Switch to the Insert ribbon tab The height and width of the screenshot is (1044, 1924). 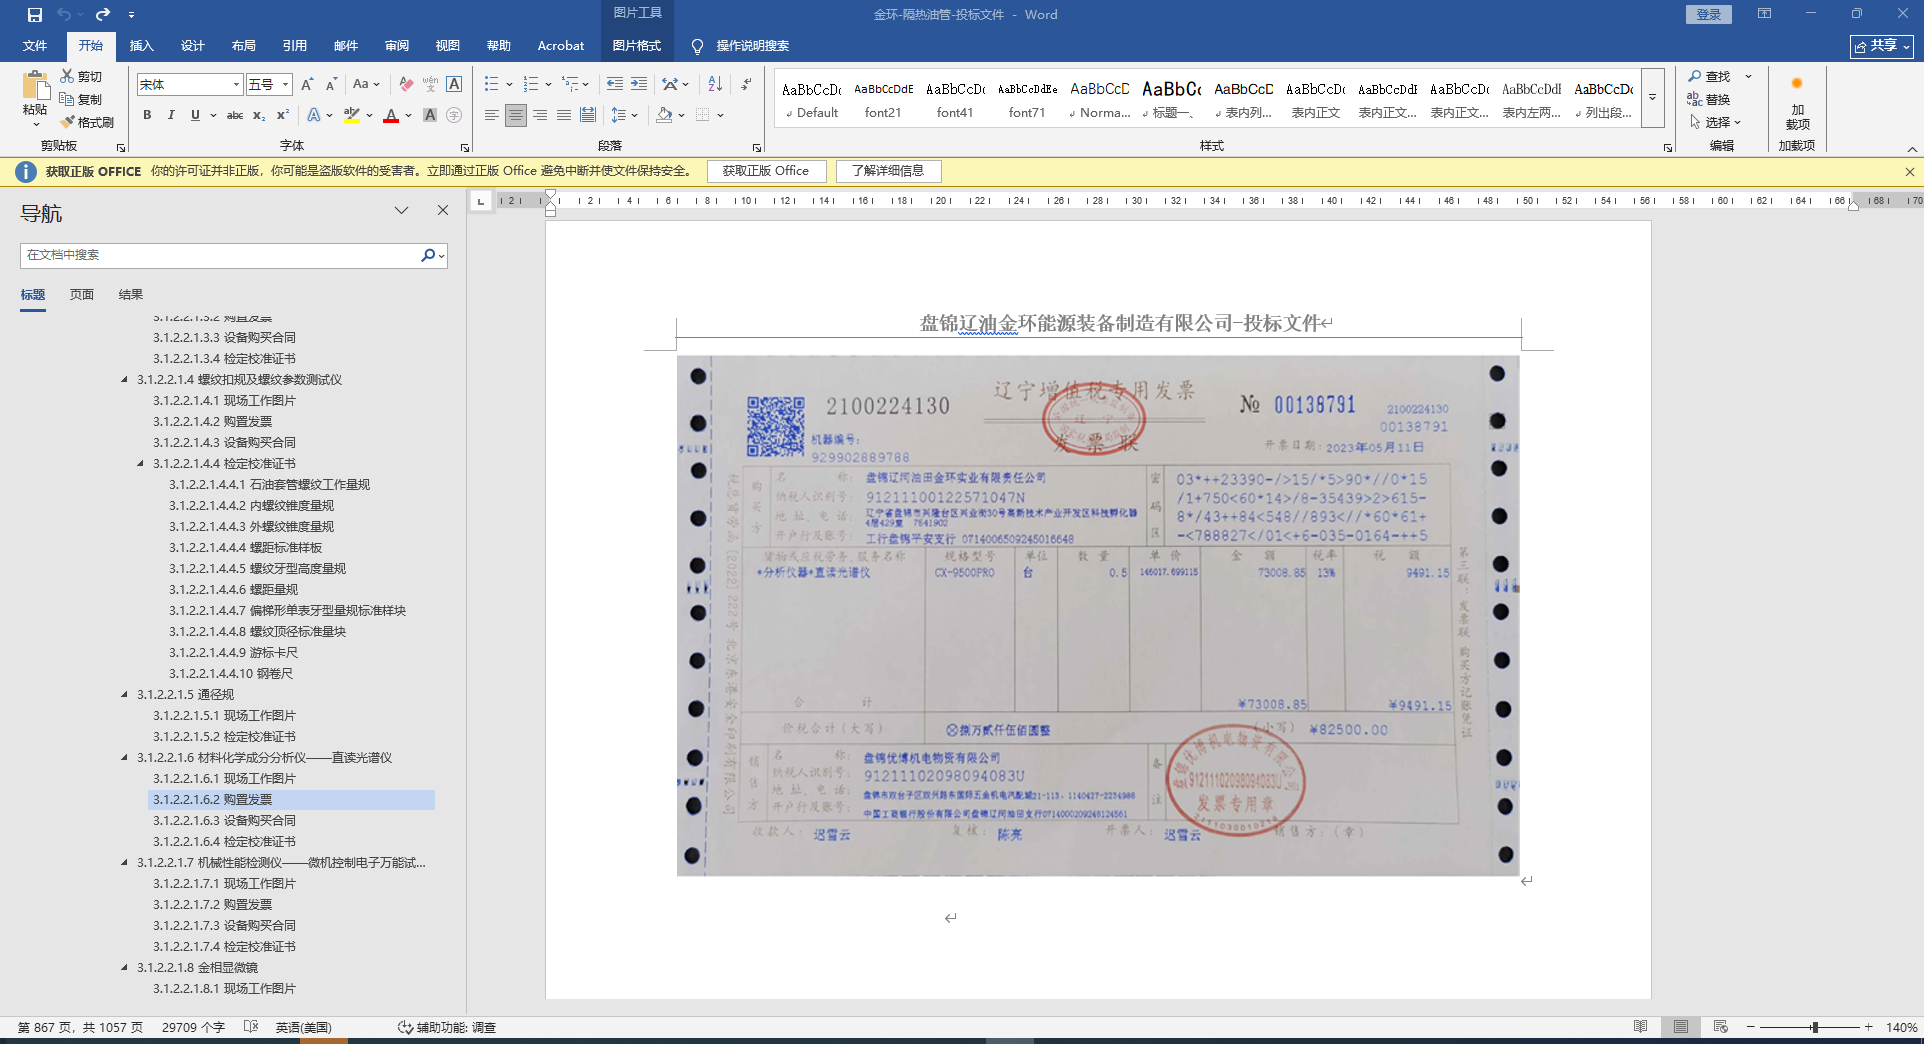click(x=142, y=46)
